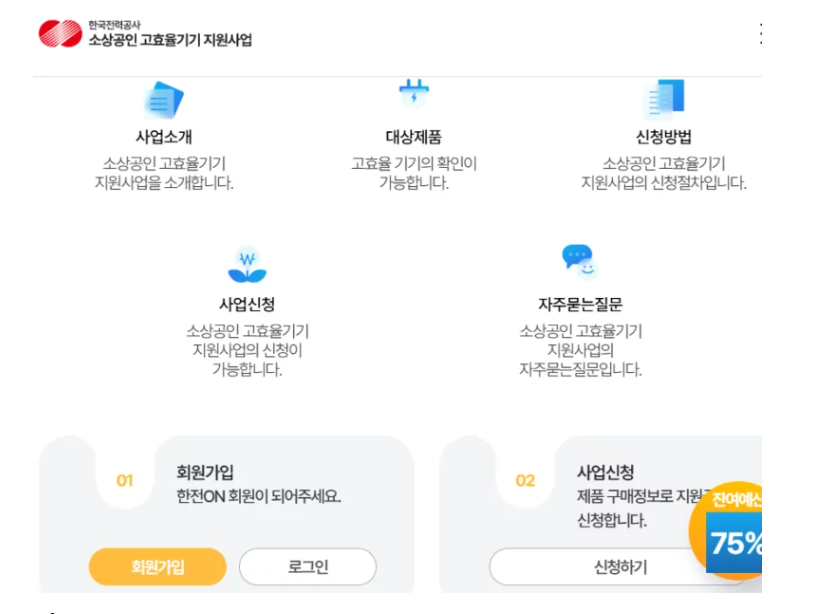The height and width of the screenshot is (614, 818).
Task: Open the 자주묻는질문 FAQ label
Action: coord(580,304)
